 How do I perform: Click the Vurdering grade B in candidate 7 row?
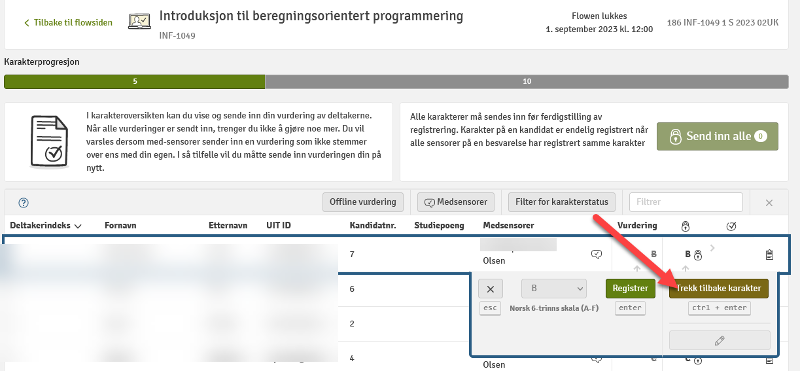[654, 254]
